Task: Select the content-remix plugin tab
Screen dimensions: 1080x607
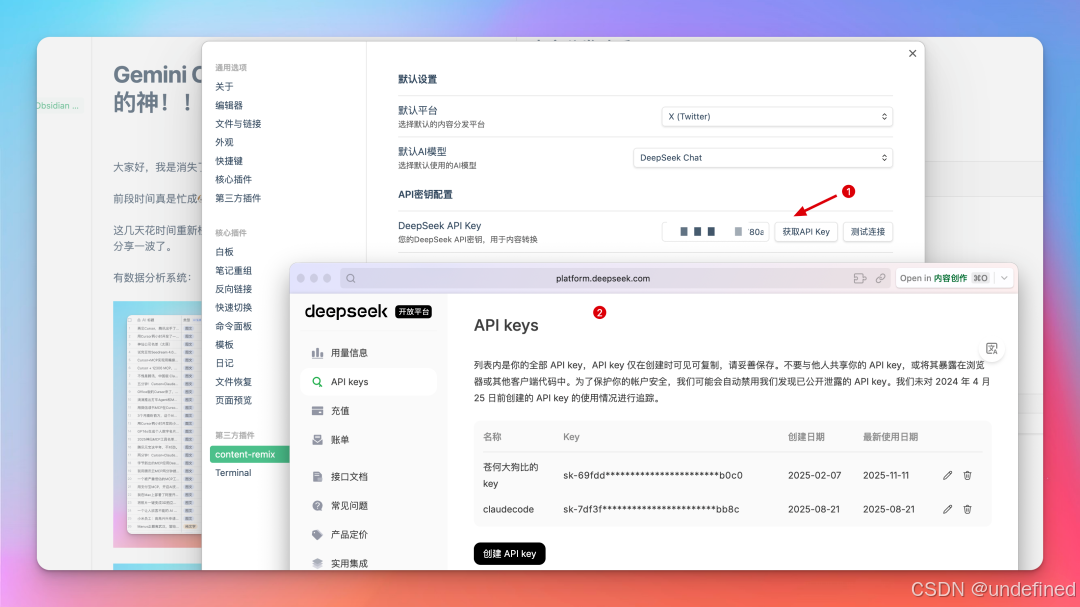Action: 249,455
